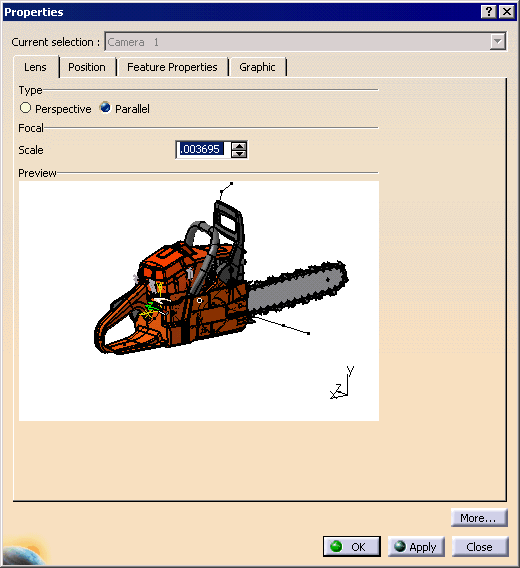
Task: Open the Feature Properties tab
Action: [172, 67]
